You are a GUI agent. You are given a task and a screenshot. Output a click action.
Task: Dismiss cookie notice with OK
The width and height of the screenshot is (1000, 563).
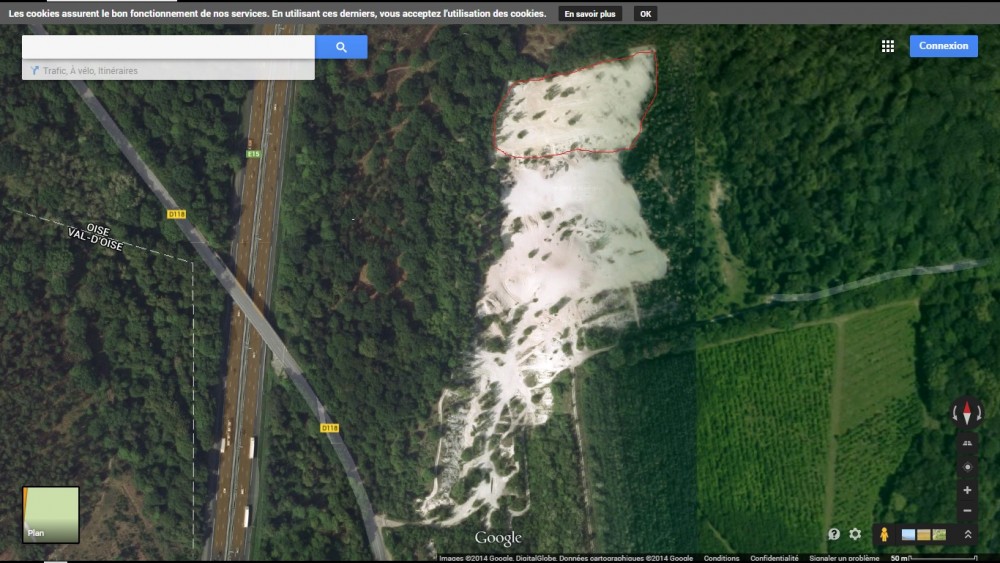tap(645, 14)
